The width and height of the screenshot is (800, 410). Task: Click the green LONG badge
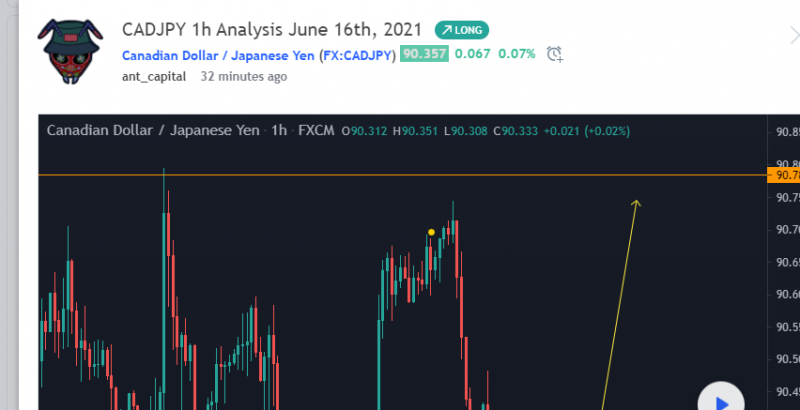(x=462, y=30)
